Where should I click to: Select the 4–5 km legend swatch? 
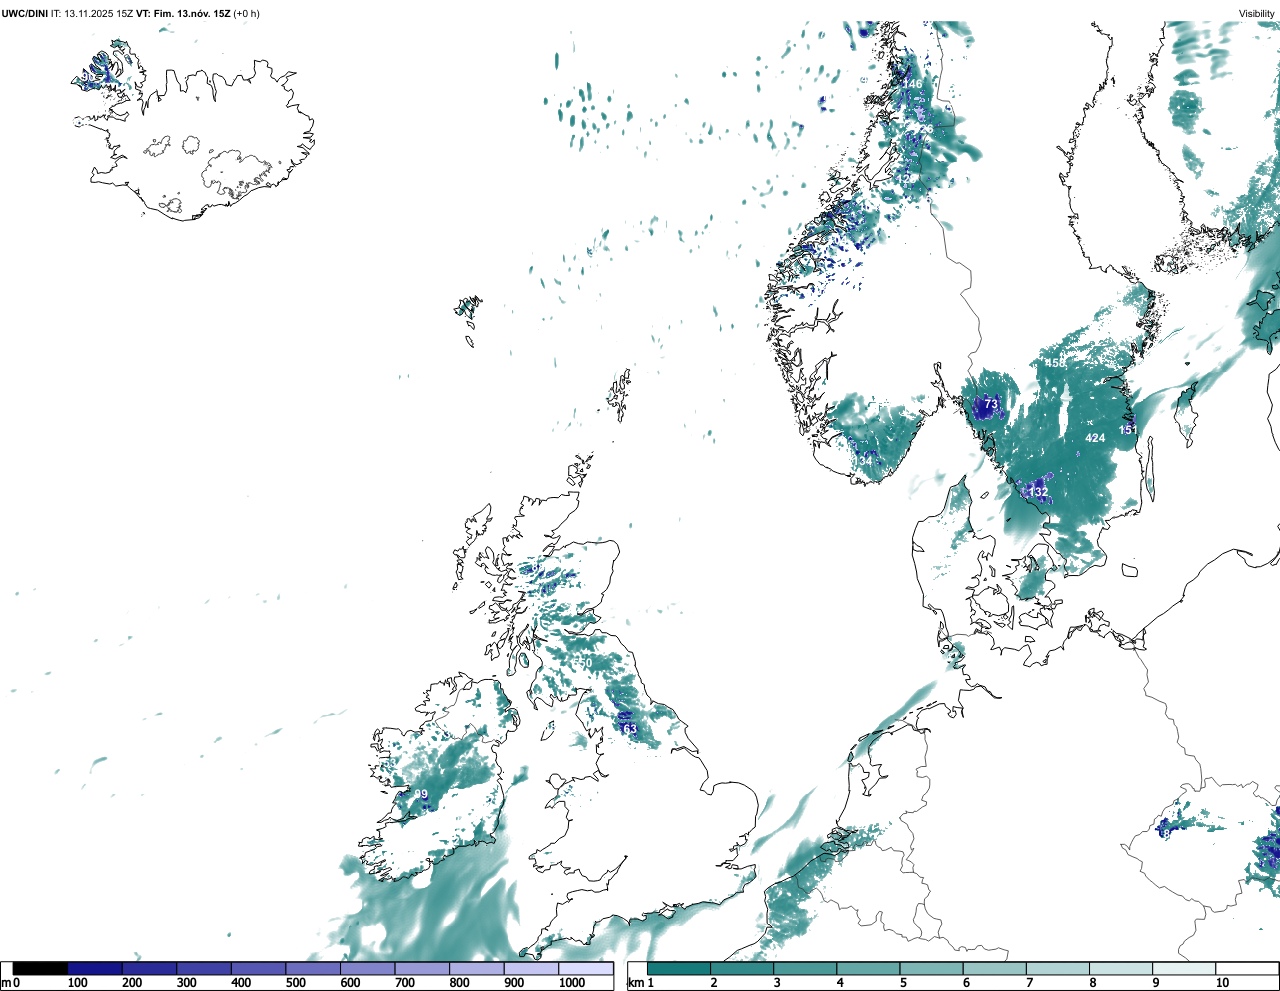tap(868, 968)
